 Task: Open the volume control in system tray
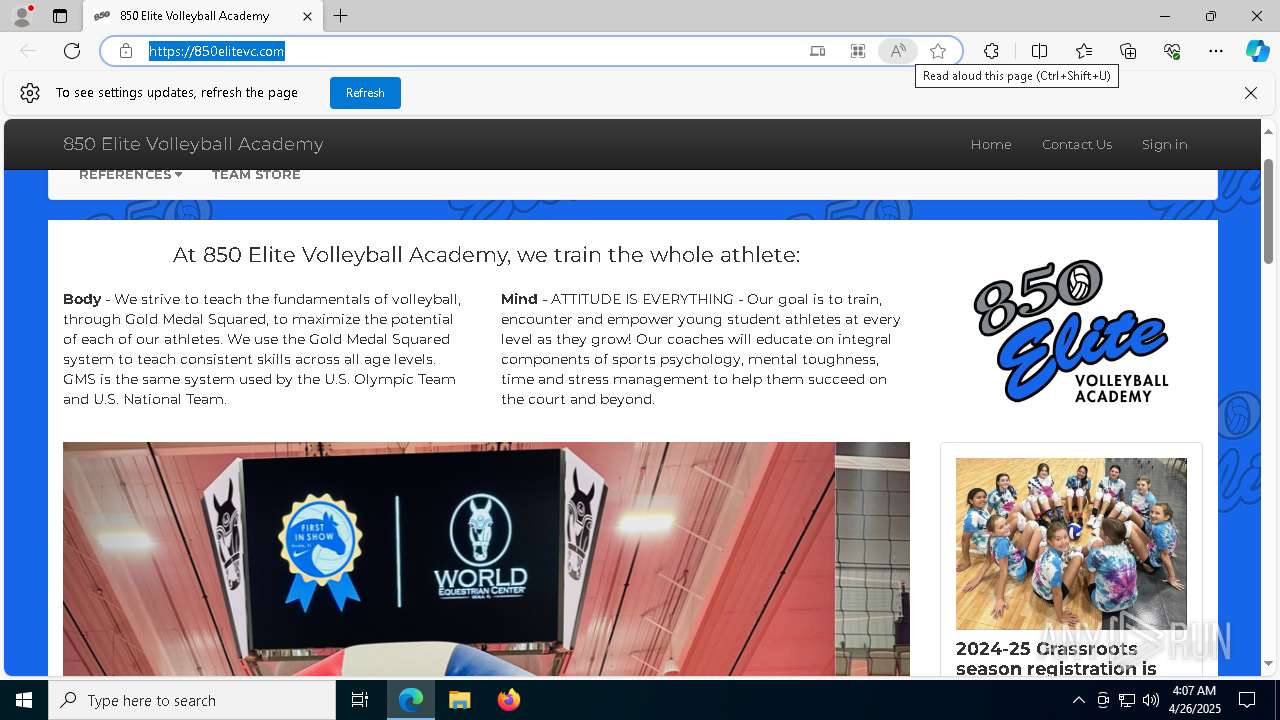[1151, 700]
